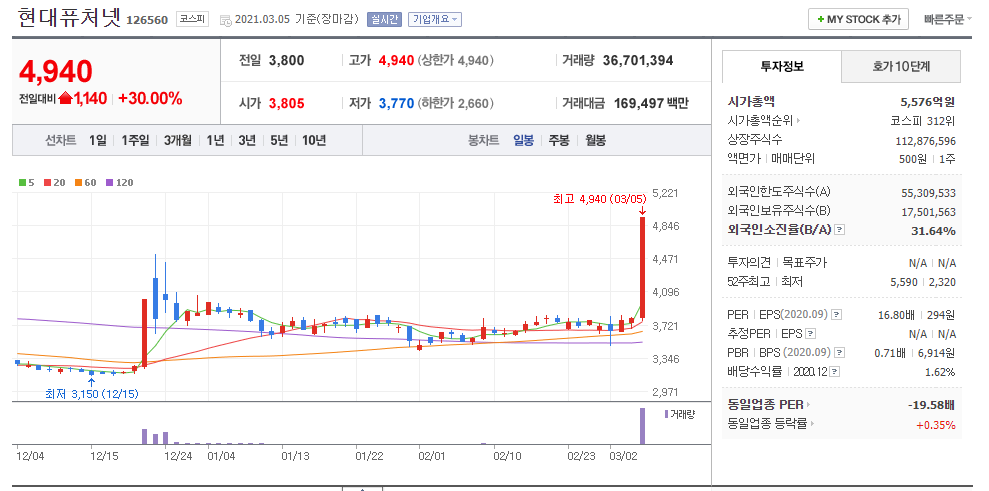Select the 1년 line chart period
The width and height of the screenshot is (989, 491).
click(215, 140)
